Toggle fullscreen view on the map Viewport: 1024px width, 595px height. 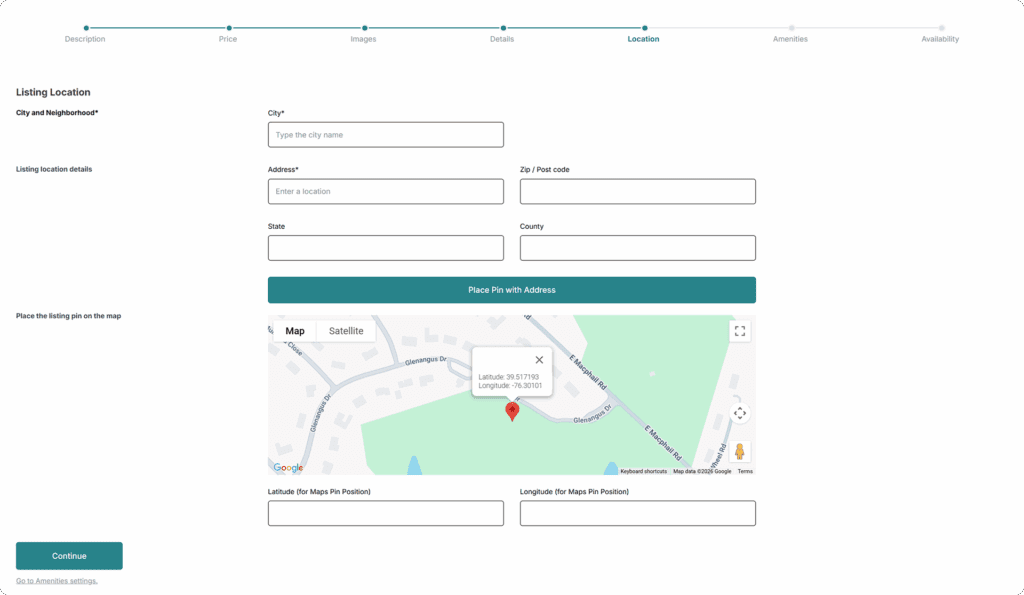click(x=739, y=331)
